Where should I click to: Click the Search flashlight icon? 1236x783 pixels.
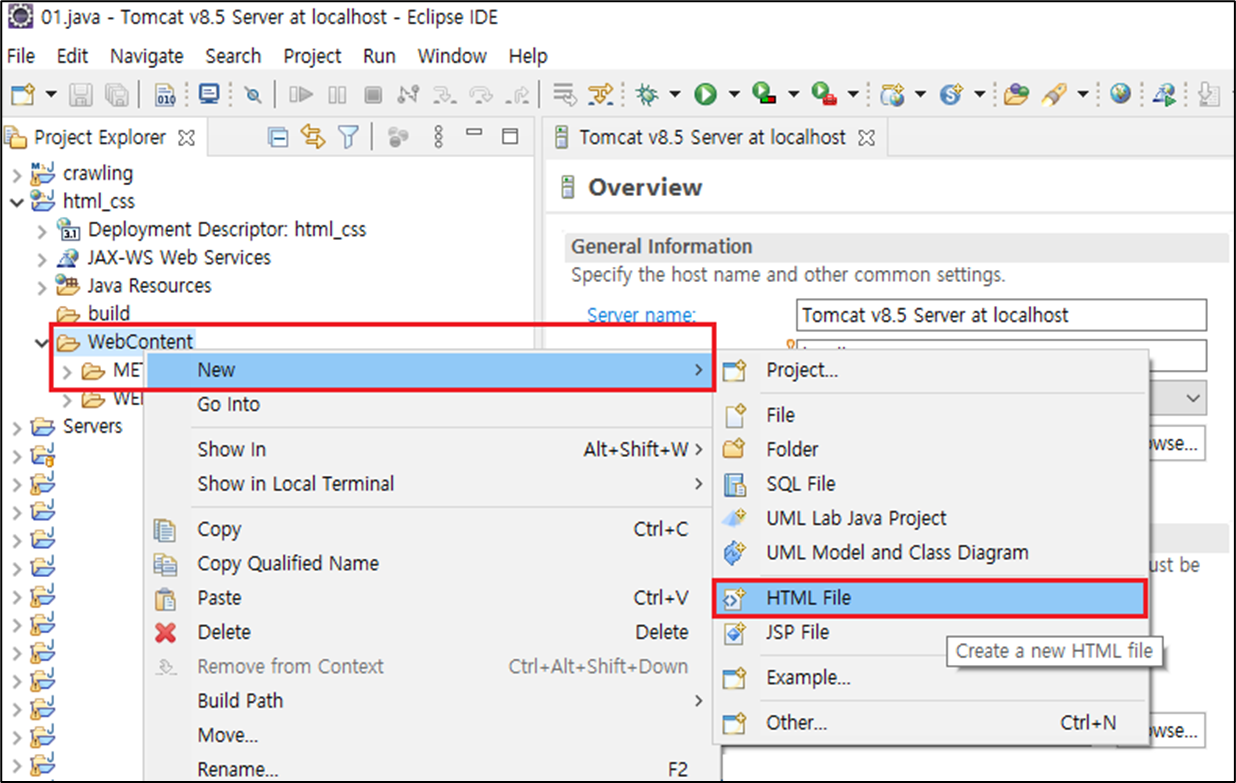[x=1055, y=95]
